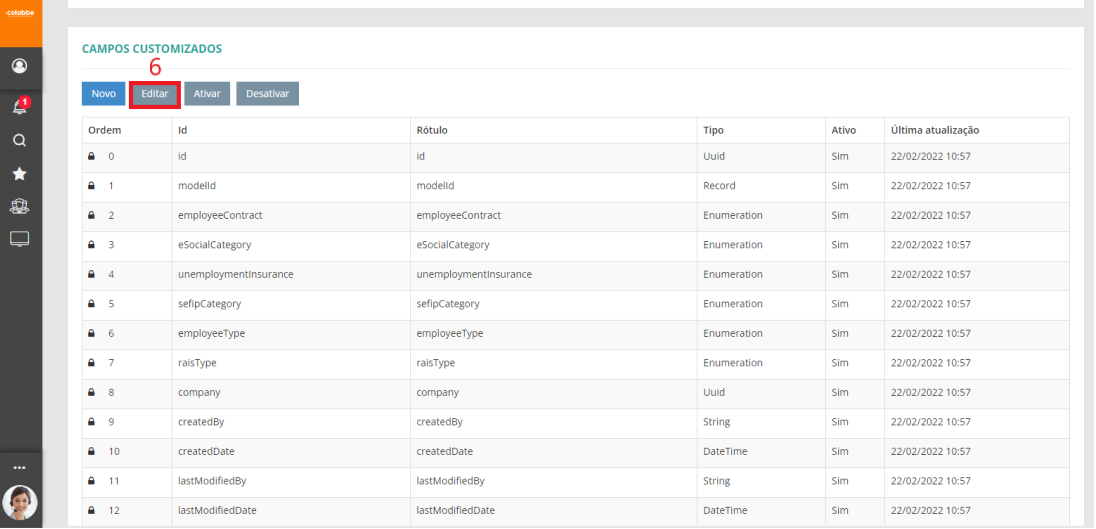Open the three-dots more menu in sidebar
1096x529 pixels.
click(20, 468)
